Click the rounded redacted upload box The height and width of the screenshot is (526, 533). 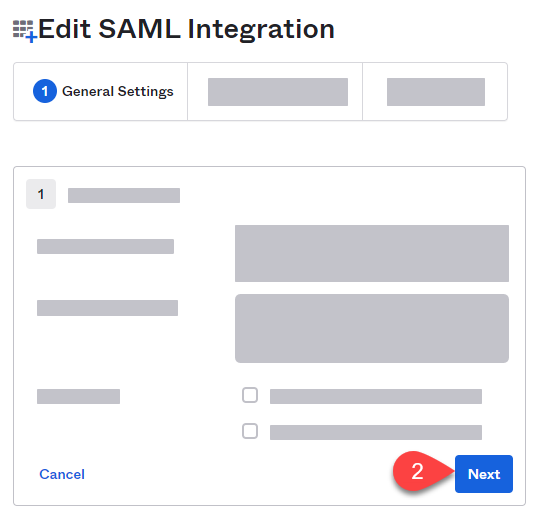[x=372, y=328]
